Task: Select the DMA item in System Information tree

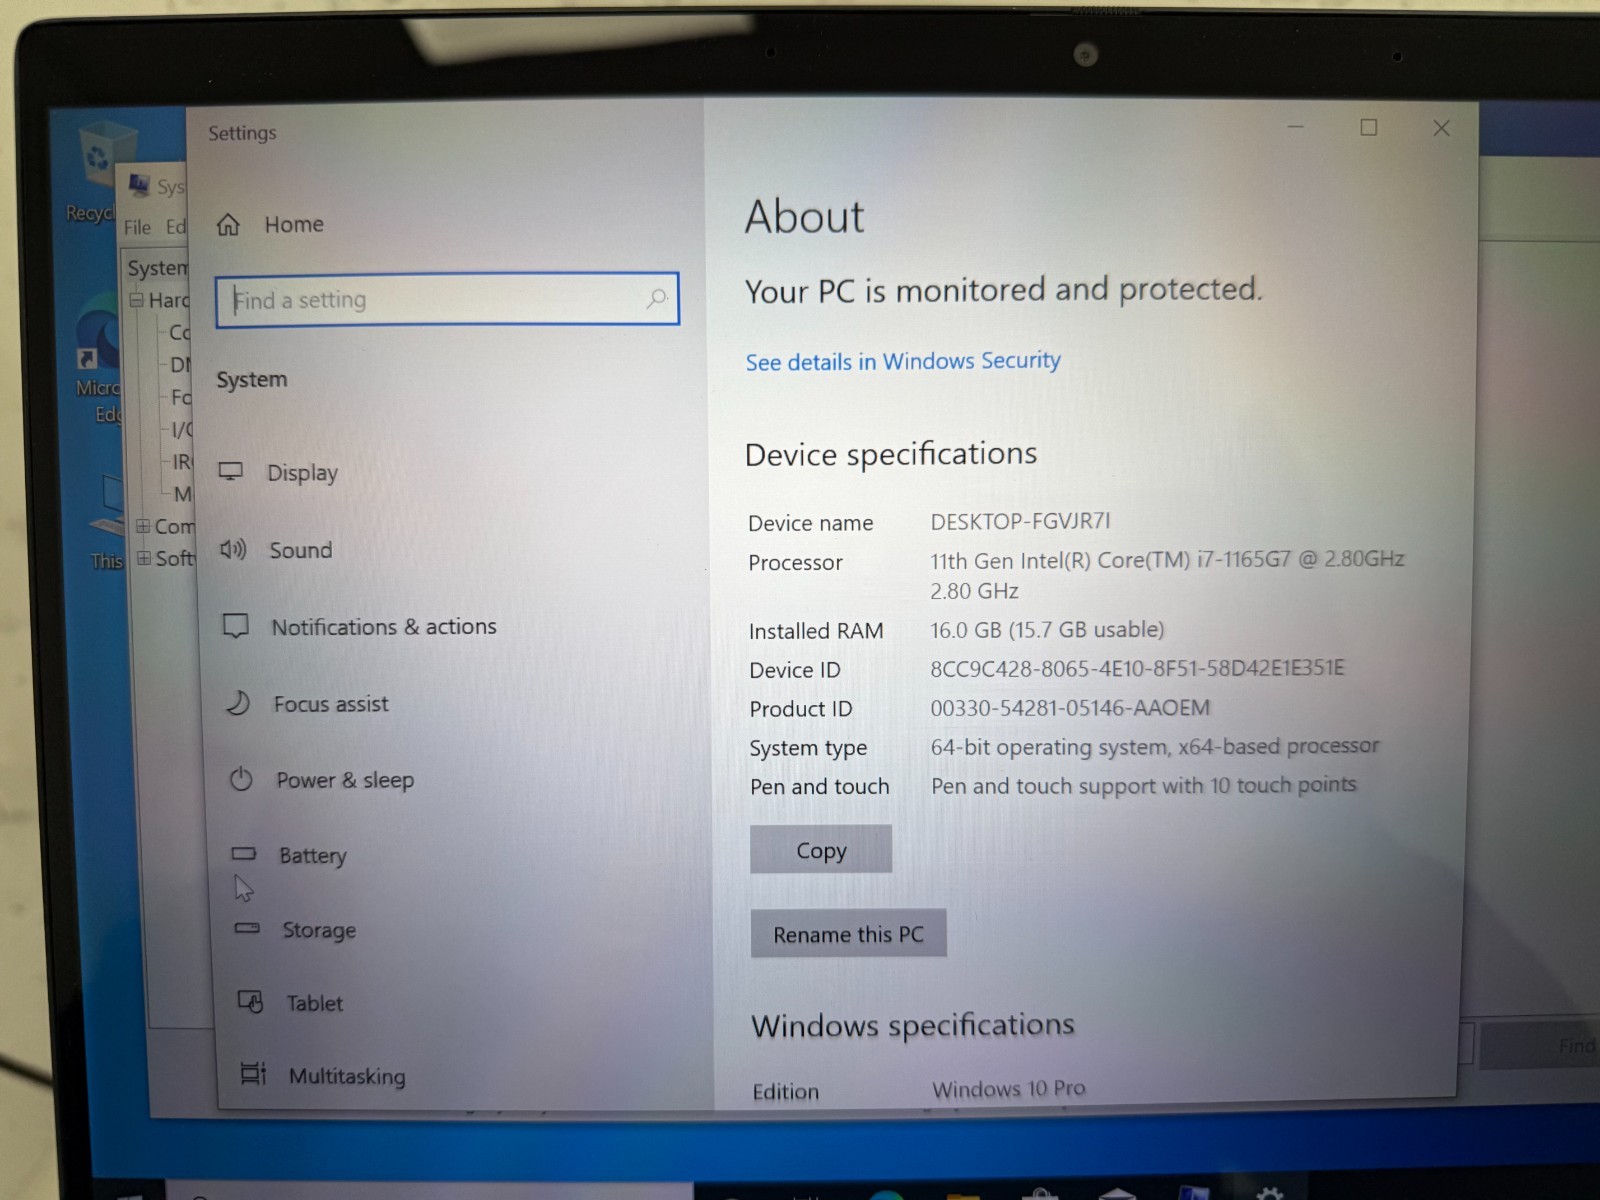Action: (179, 365)
